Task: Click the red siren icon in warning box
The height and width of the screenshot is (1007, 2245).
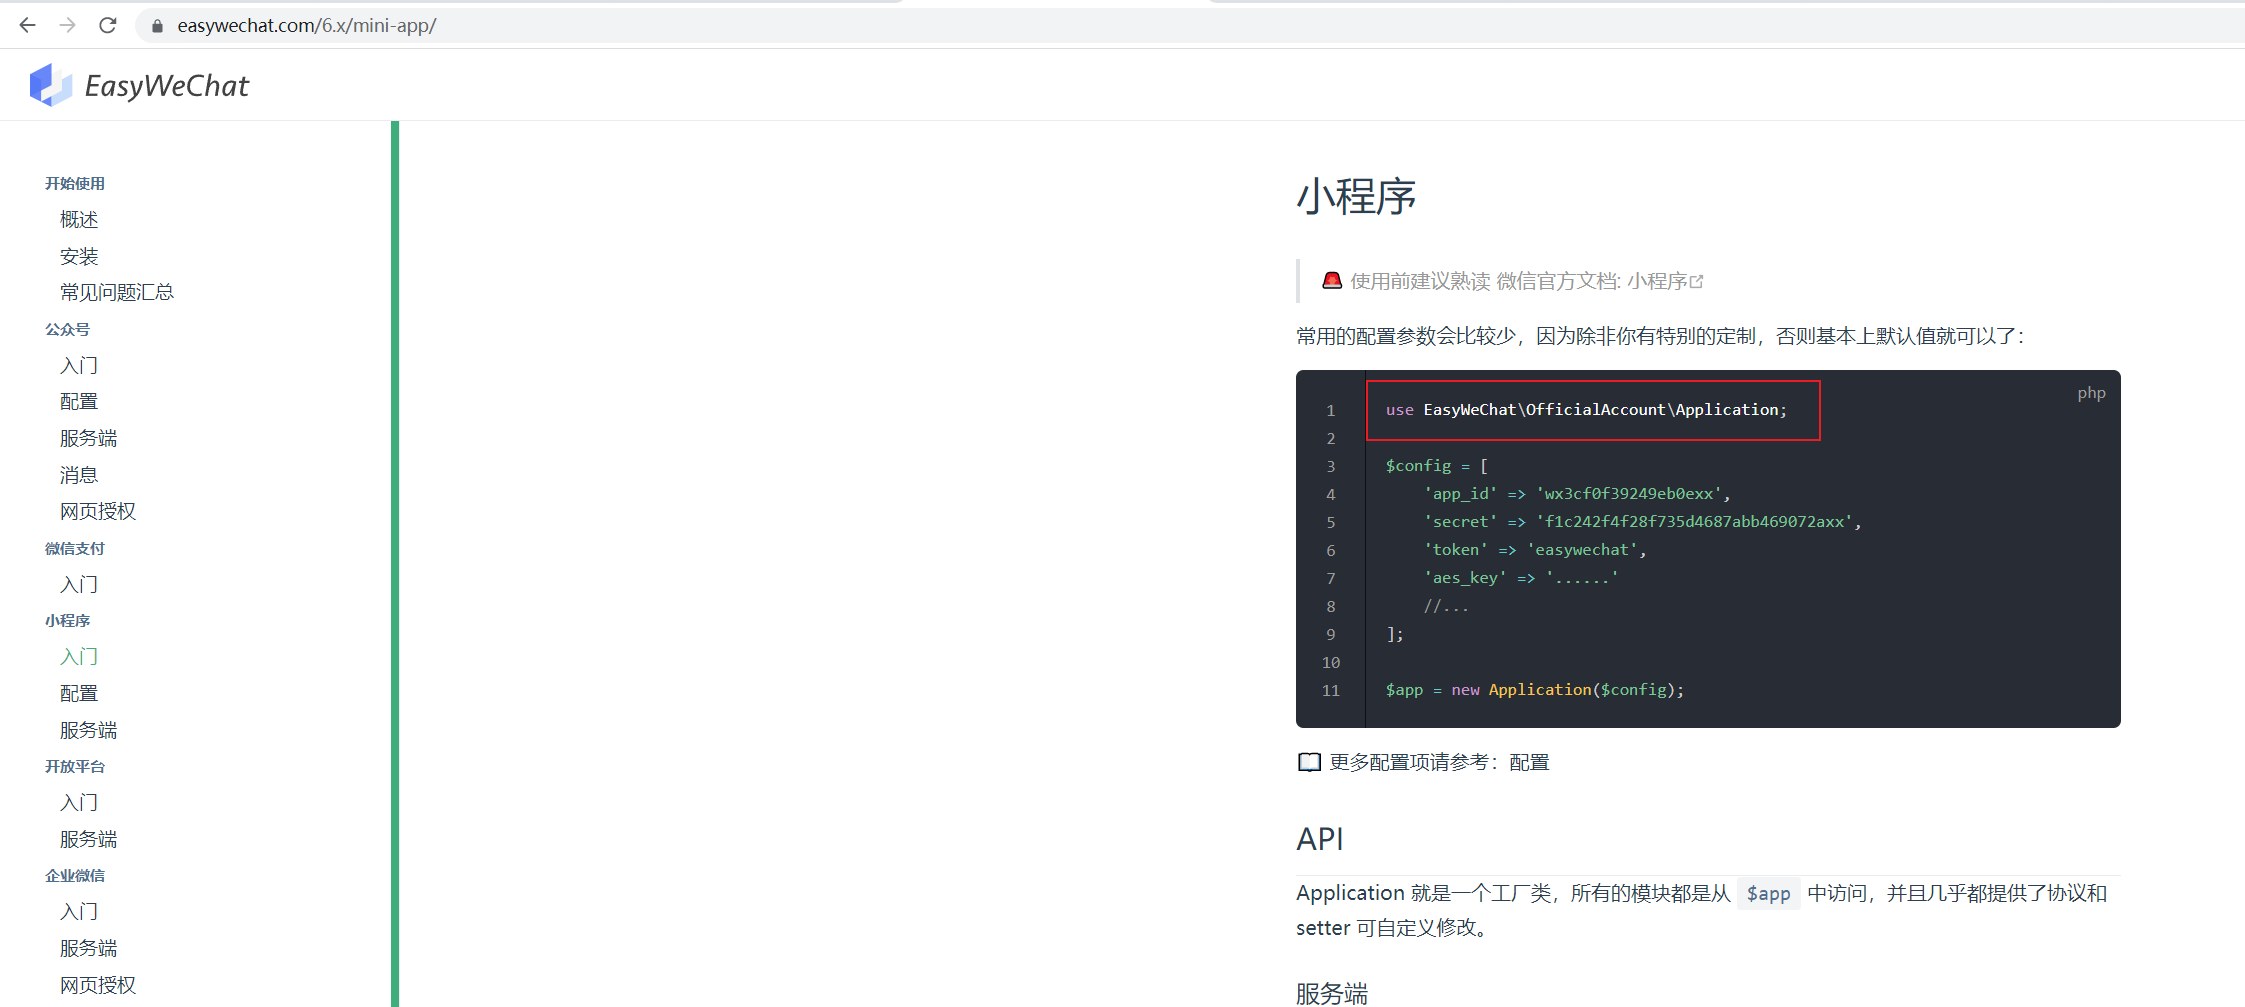Action: tap(1332, 281)
